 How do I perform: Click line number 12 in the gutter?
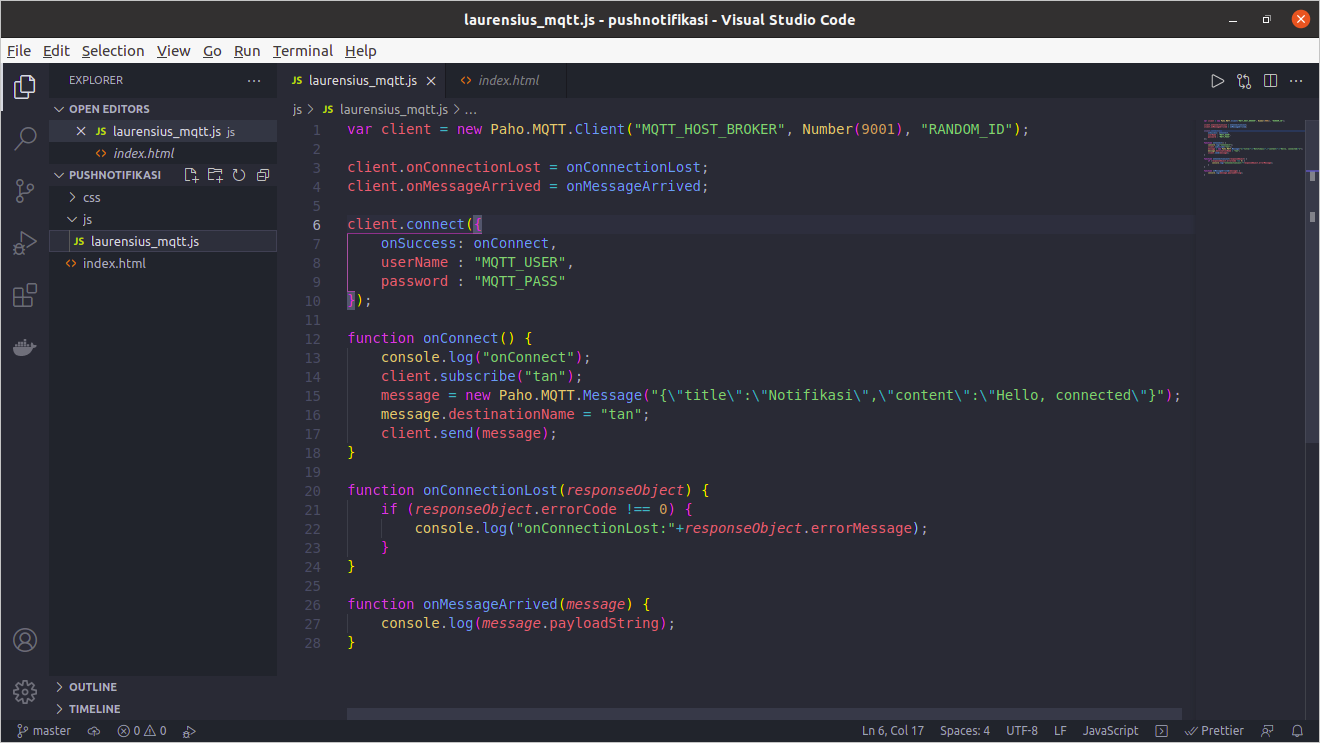click(x=312, y=338)
